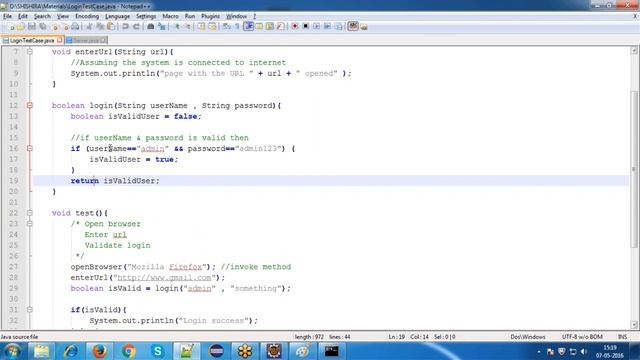The image size is (640, 360).
Task: Click the Paste toolbar icon
Action: click(111, 27)
